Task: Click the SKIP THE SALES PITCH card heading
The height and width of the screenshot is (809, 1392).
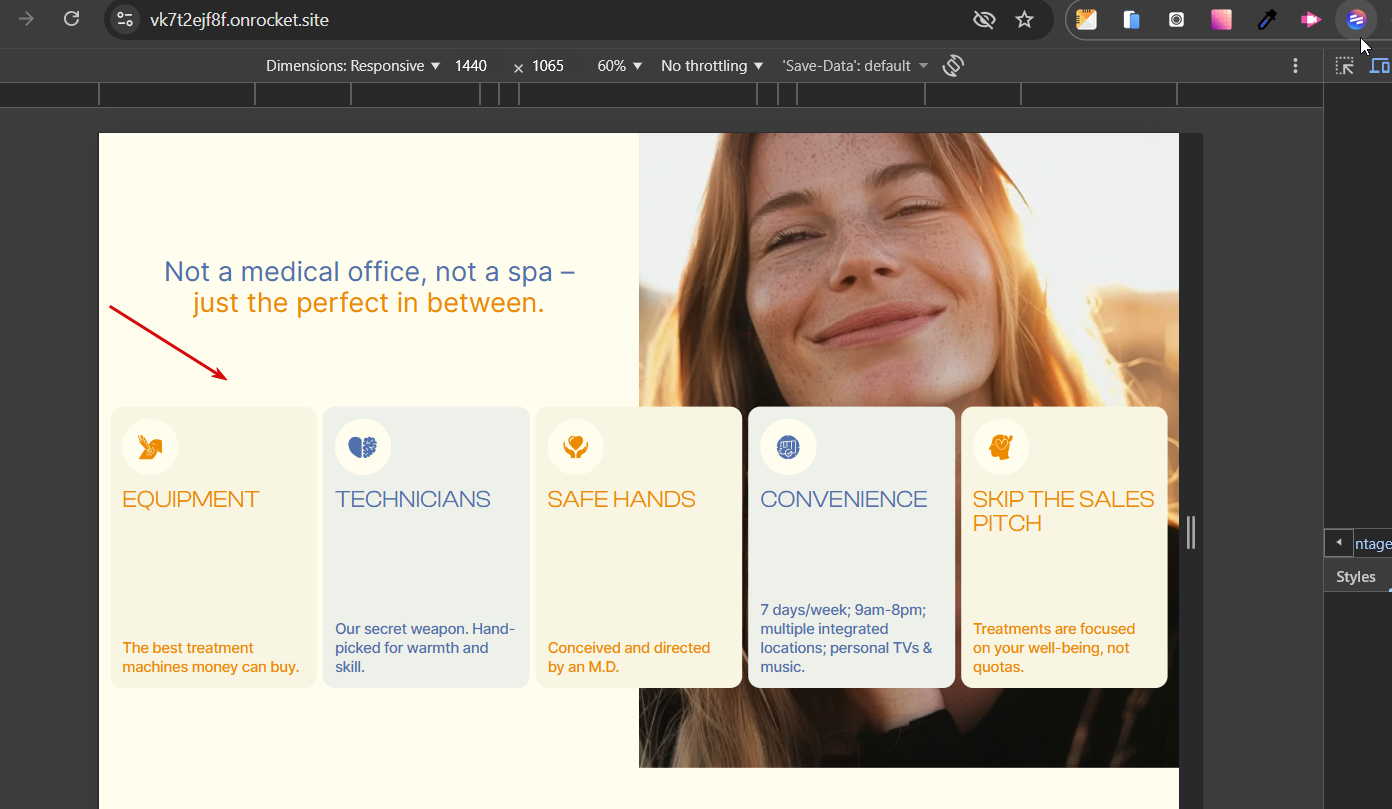Action: pyautogui.click(x=1063, y=511)
